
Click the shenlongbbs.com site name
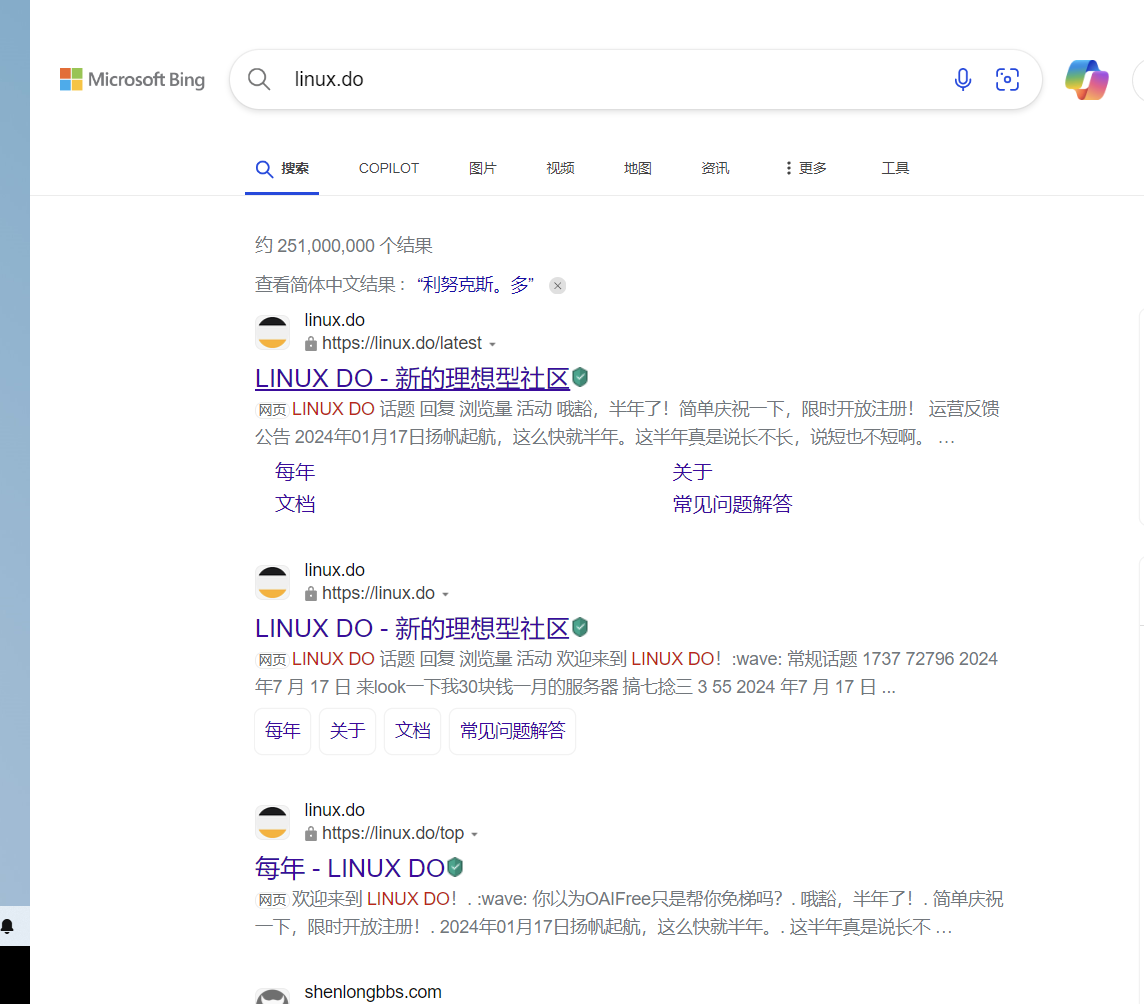point(373,992)
